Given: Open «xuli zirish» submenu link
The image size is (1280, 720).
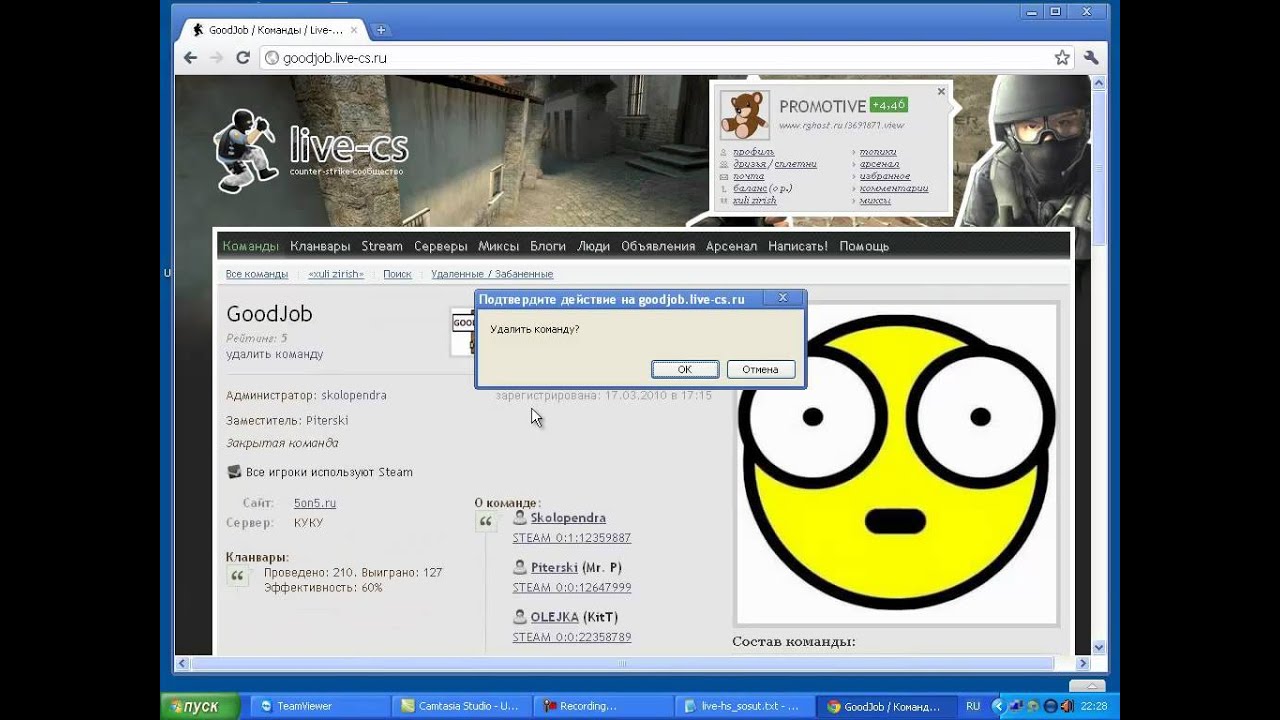Looking at the screenshot, I should [336, 274].
